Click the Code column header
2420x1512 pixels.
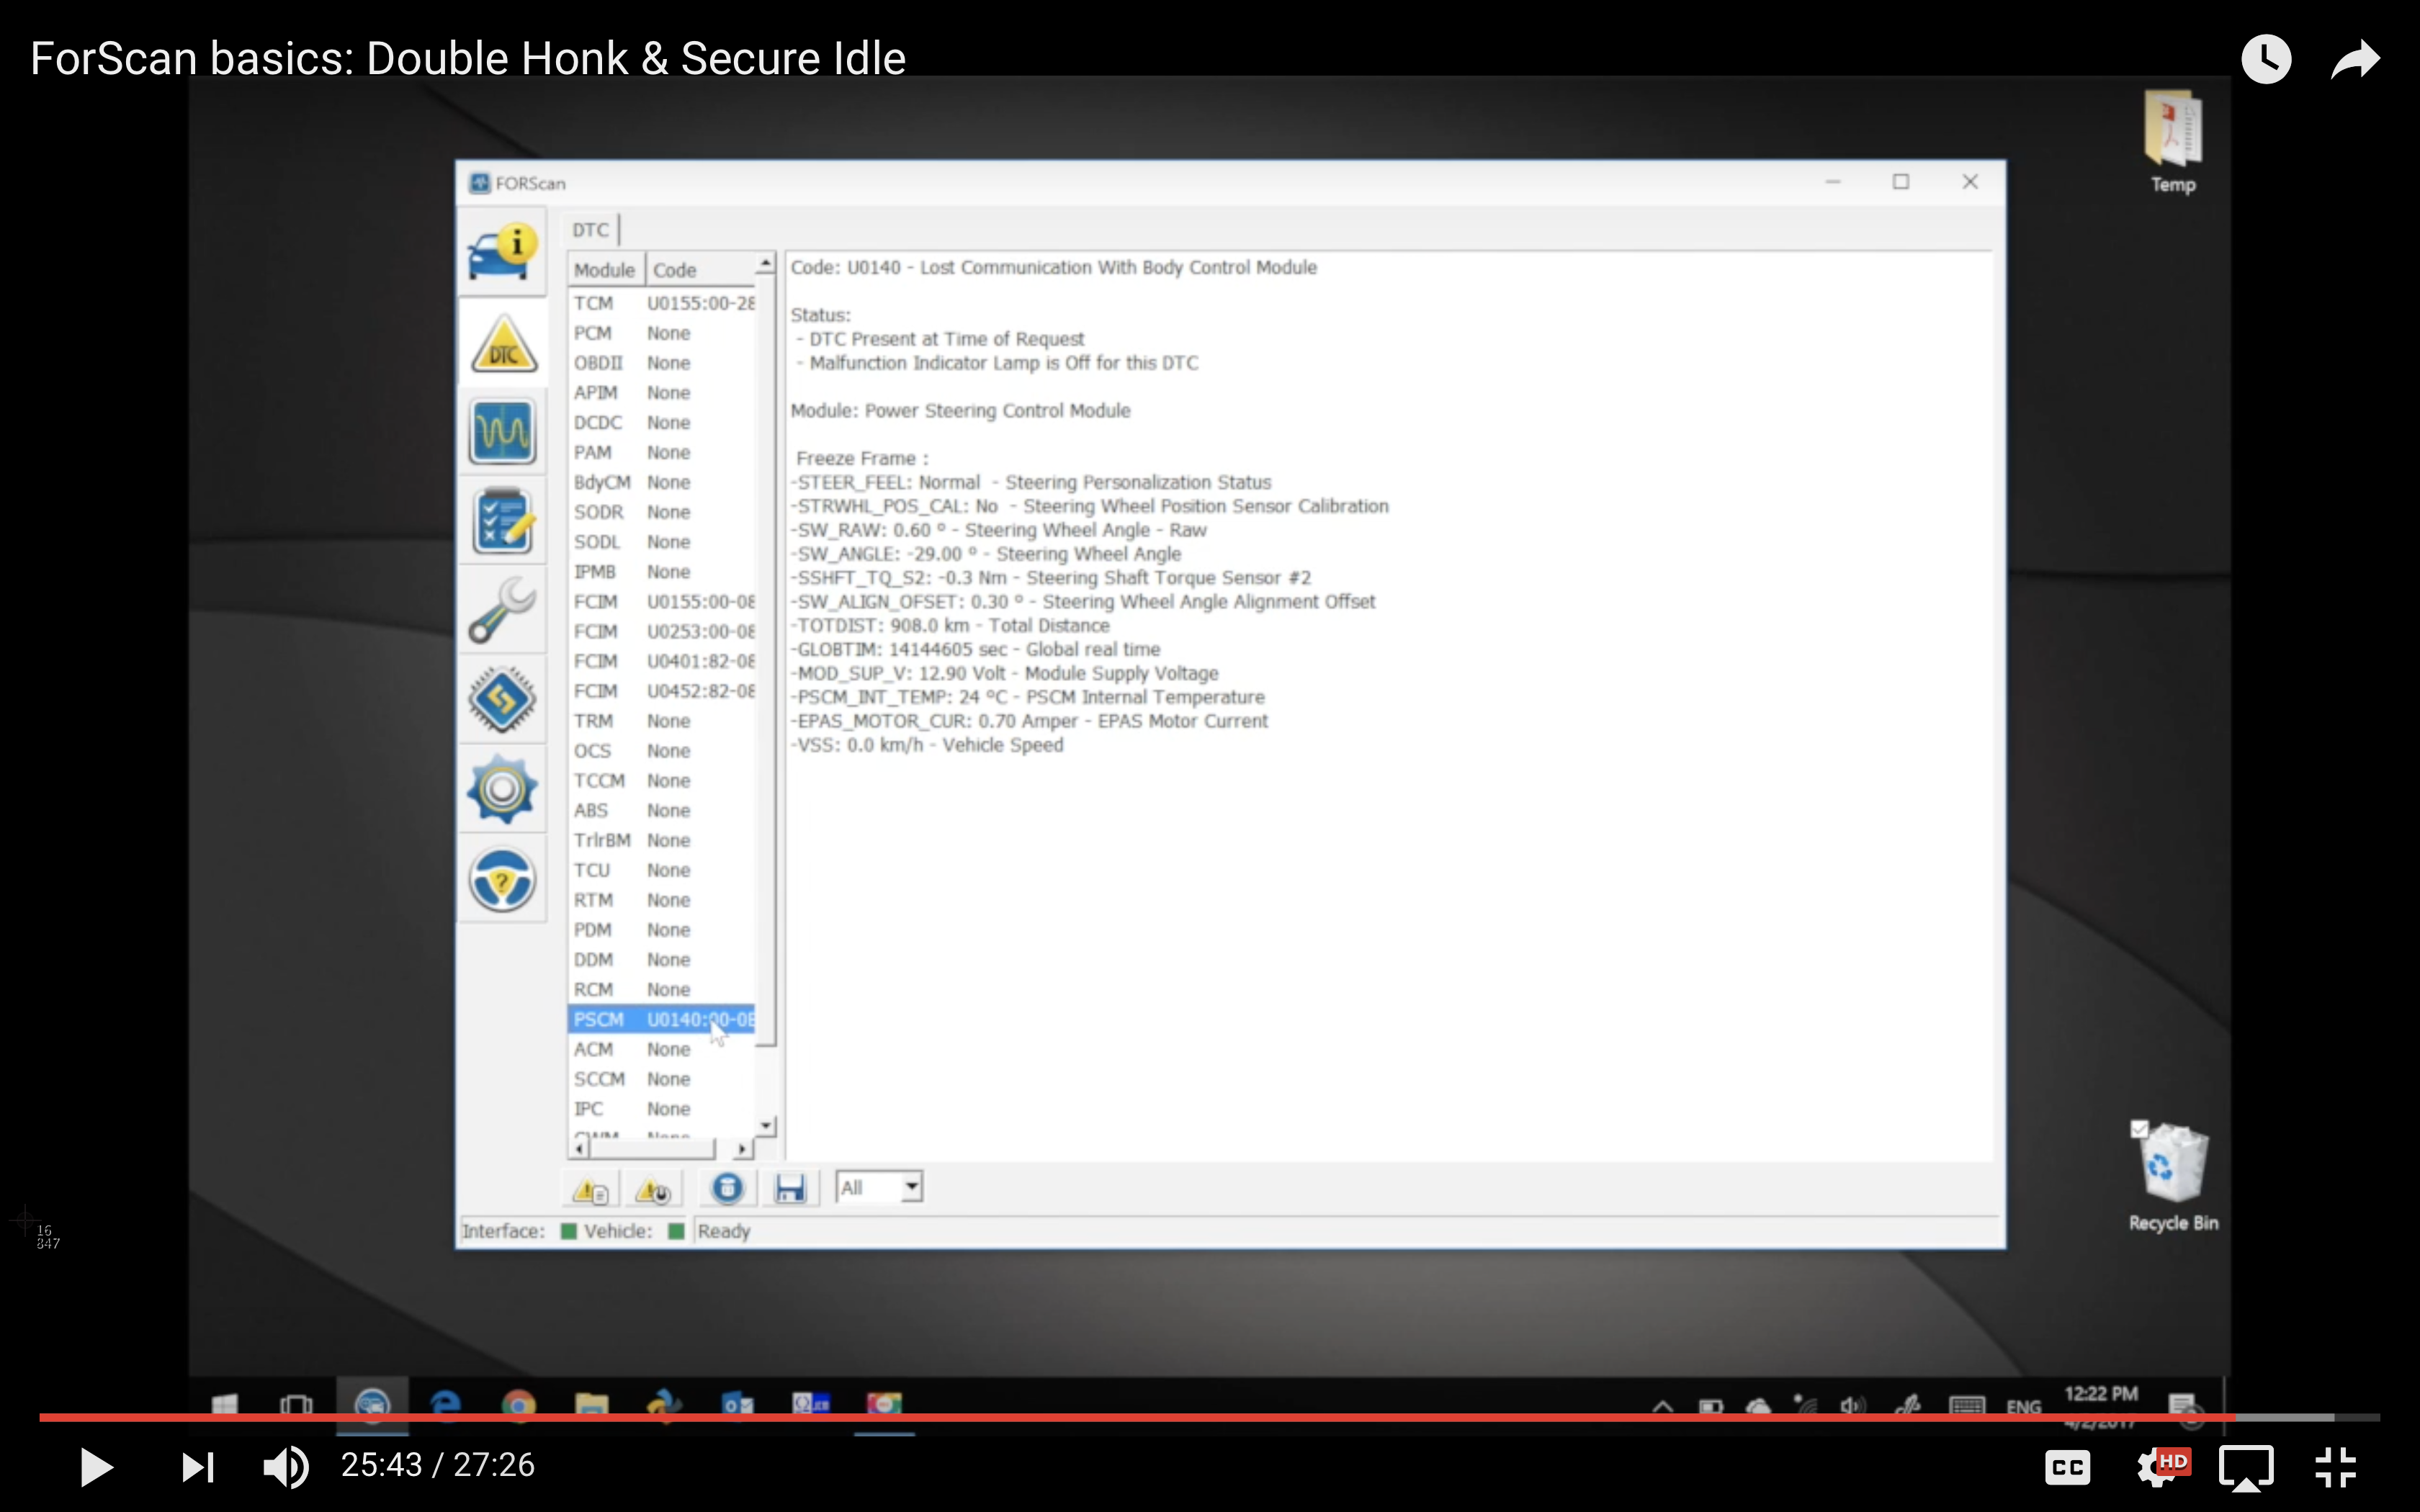click(700, 270)
